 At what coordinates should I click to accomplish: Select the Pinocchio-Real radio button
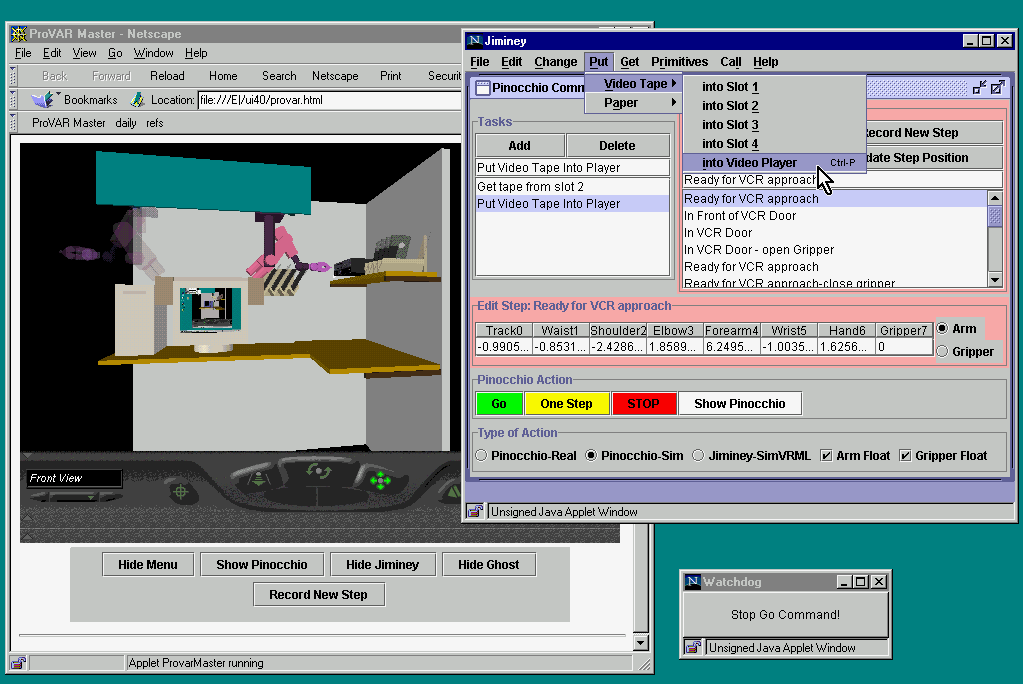481,456
